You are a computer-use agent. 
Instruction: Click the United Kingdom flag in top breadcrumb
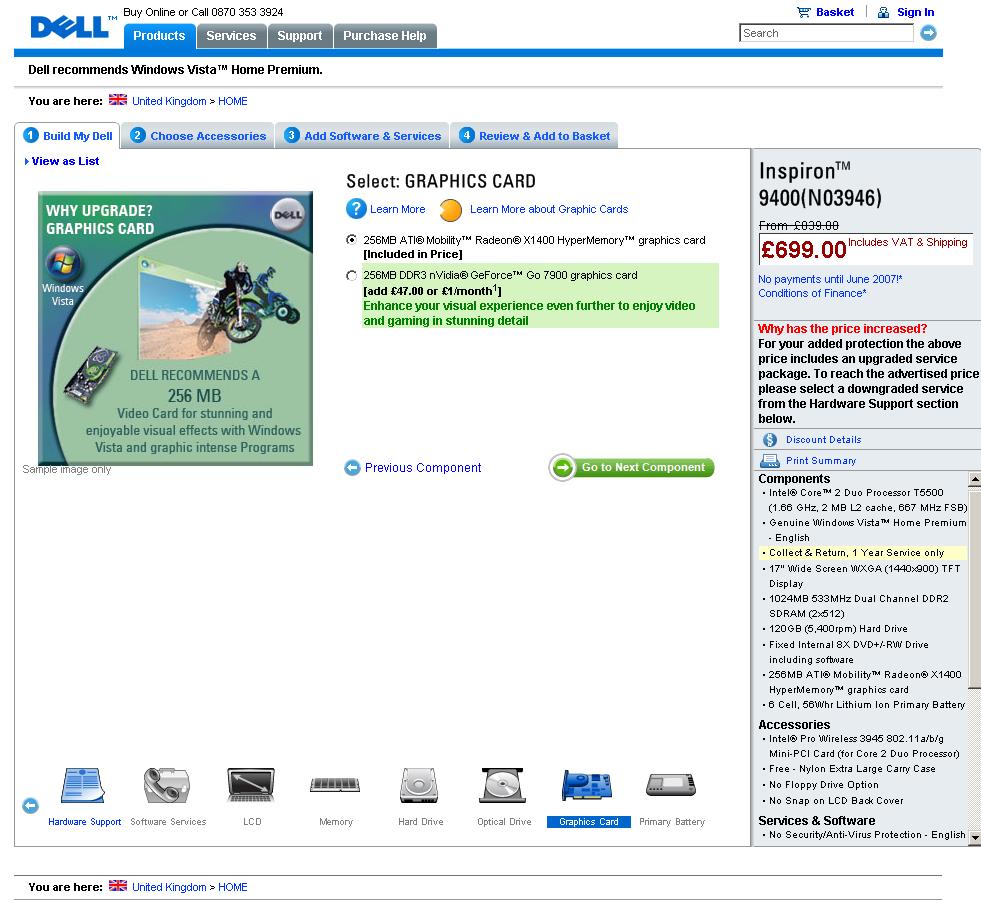point(118,100)
